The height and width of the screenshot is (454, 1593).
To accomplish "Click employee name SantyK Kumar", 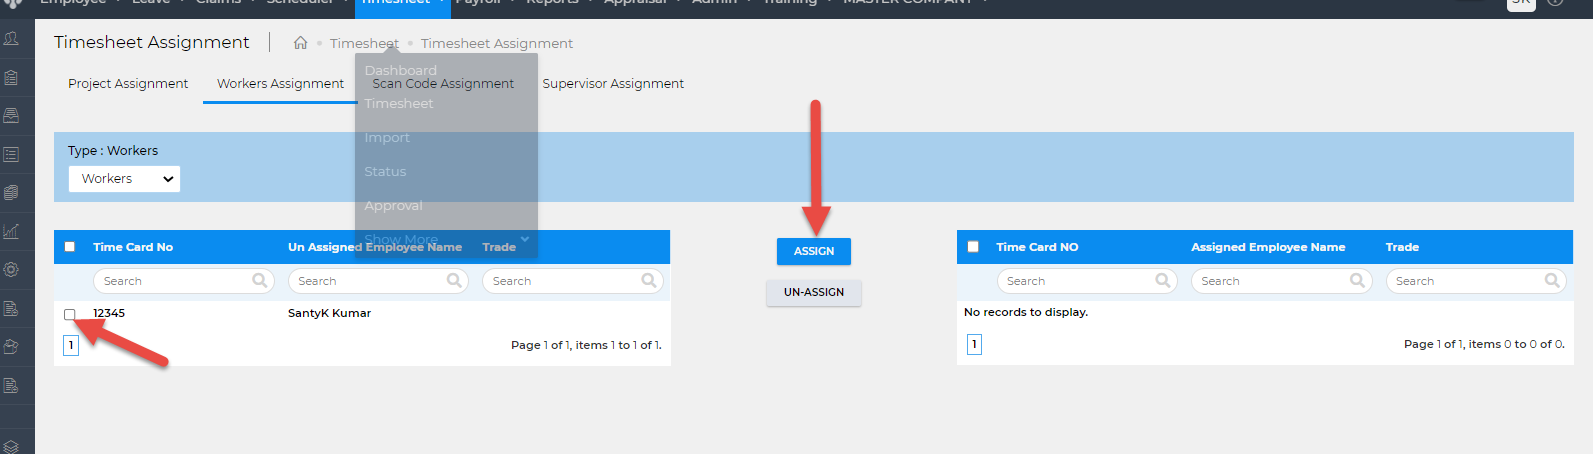I will pyautogui.click(x=329, y=313).
